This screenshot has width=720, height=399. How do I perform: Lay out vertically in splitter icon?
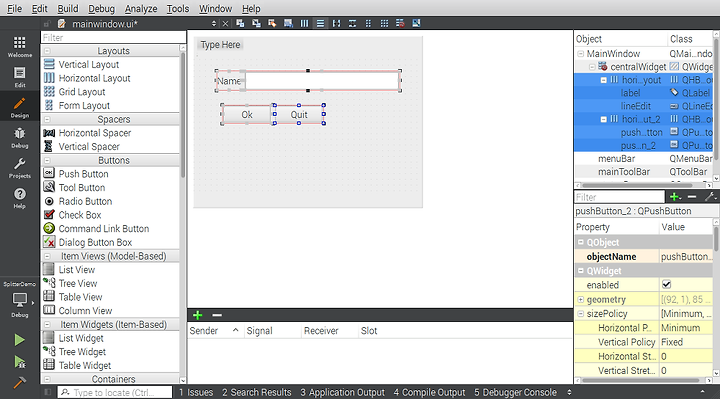click(353, 23)
